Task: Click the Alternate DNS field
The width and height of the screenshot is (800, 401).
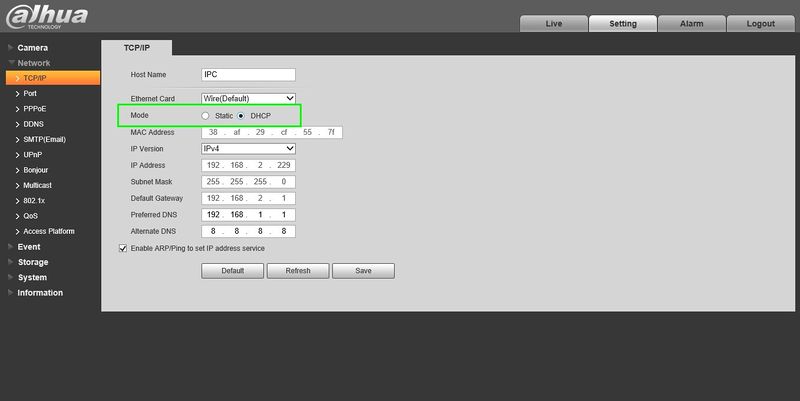Action: 248,231
